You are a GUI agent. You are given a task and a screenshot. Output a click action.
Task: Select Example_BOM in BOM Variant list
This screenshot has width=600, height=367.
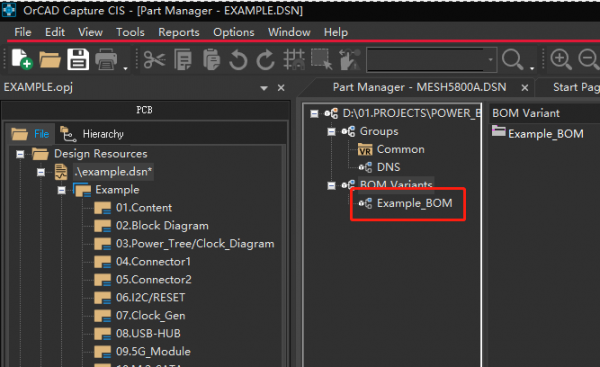pos(546,134)
